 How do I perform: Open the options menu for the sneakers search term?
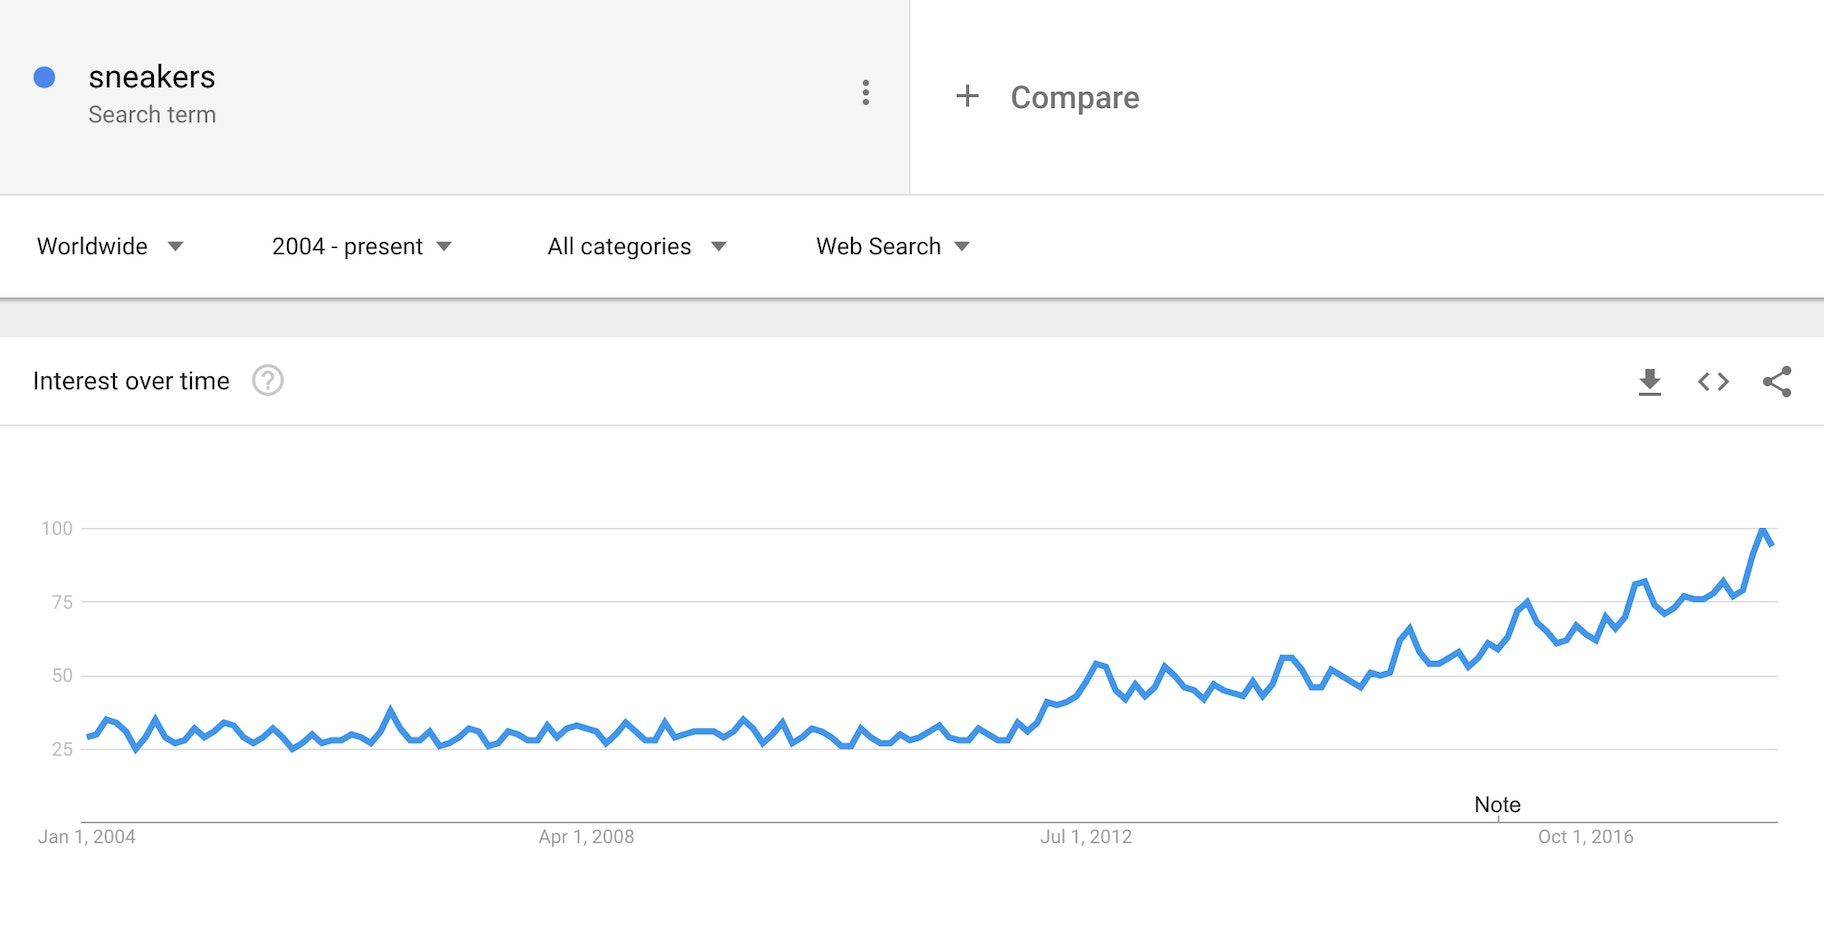[866, 93]
